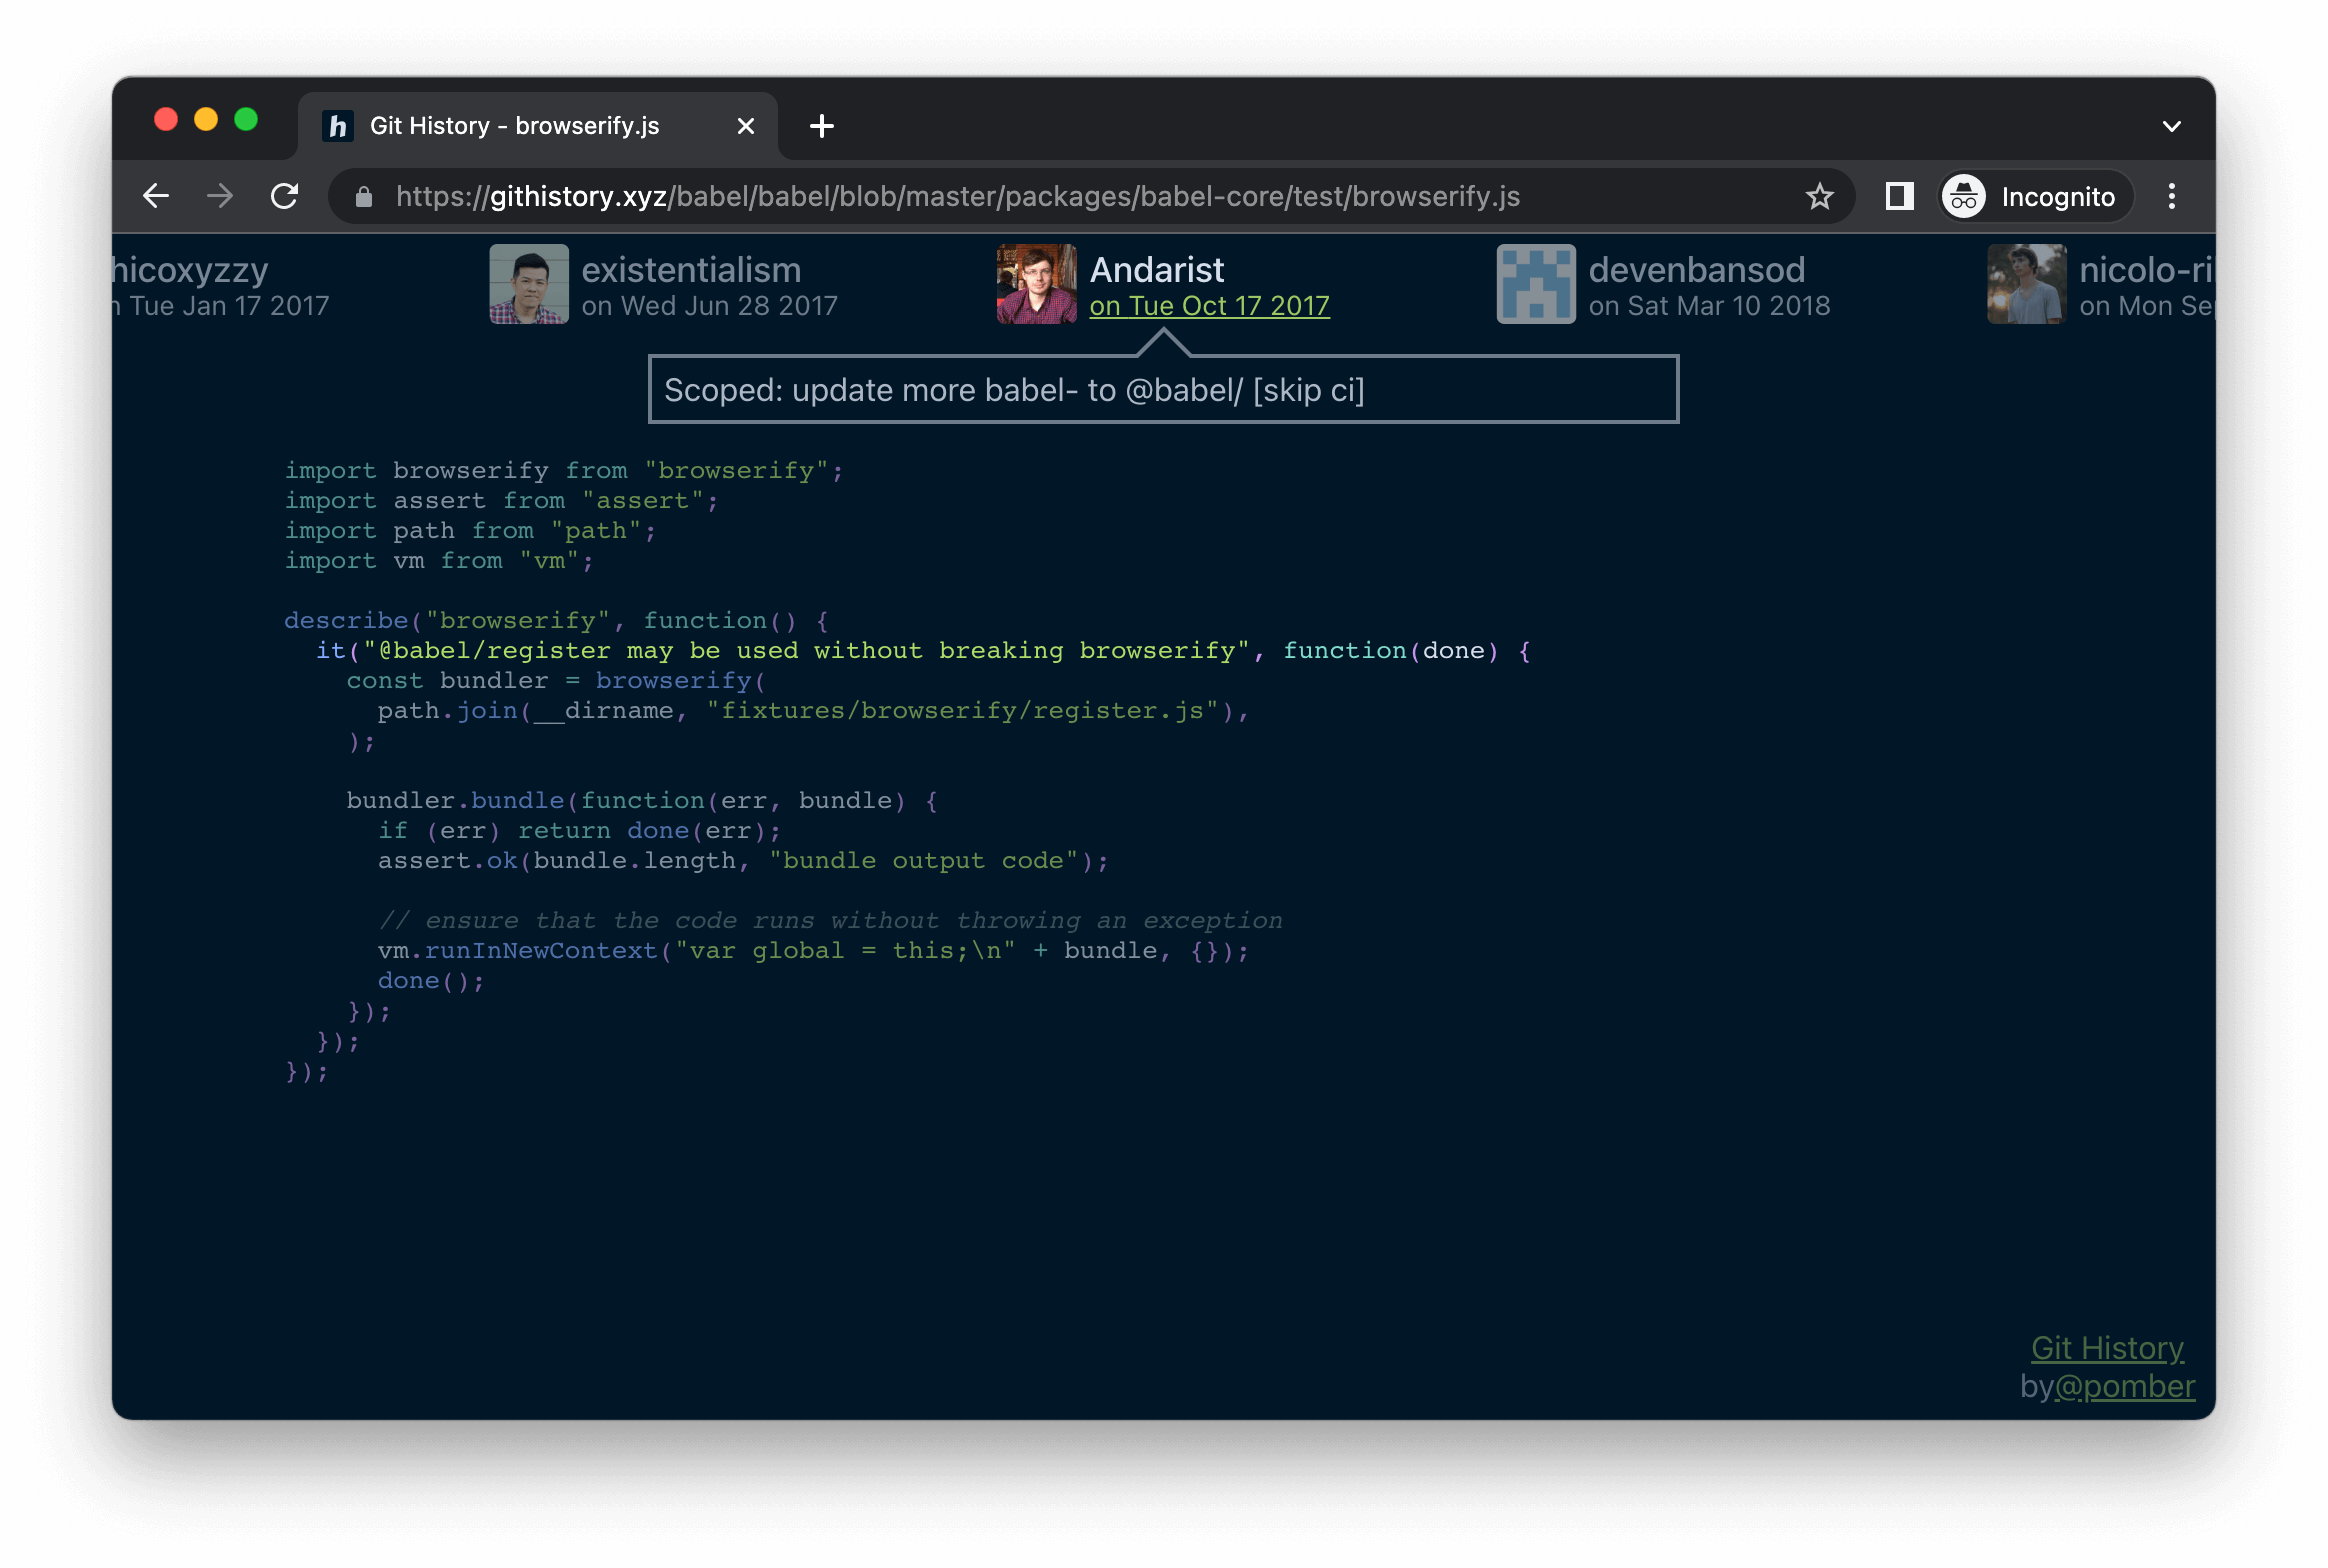
Task: Click Andarist's profile avatar
Action: 1036,284
